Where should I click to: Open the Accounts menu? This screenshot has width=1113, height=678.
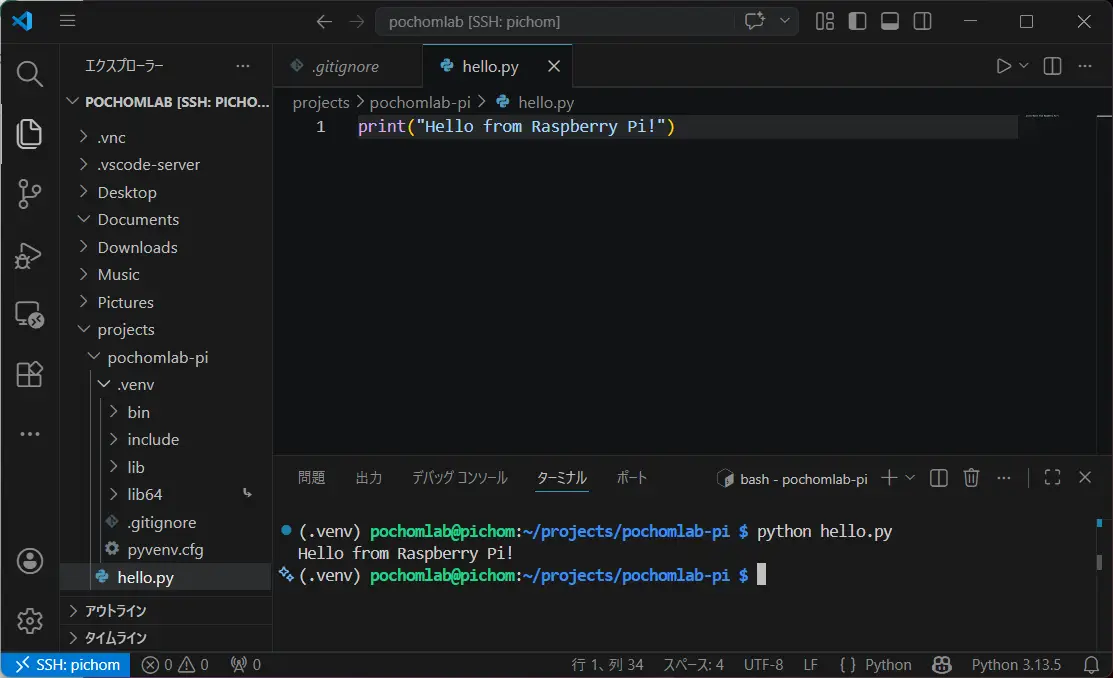click(x=29, y=561)
